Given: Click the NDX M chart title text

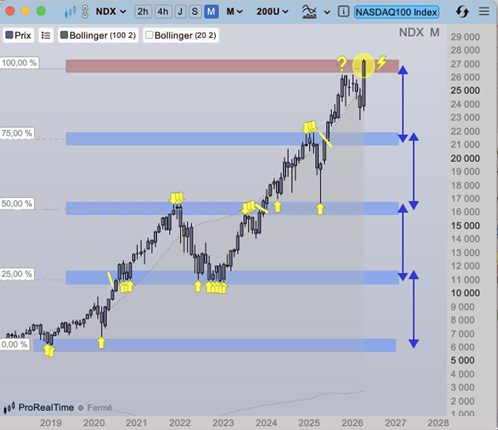Looking at the screenshot, I should tap(419, 33).
